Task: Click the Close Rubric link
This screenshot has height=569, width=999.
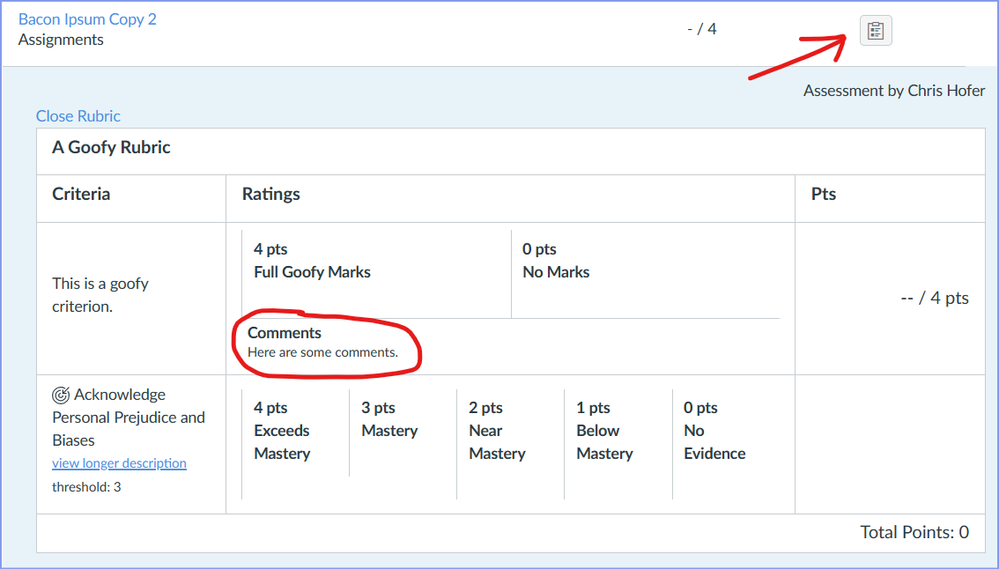Action: tap(78, 116)
